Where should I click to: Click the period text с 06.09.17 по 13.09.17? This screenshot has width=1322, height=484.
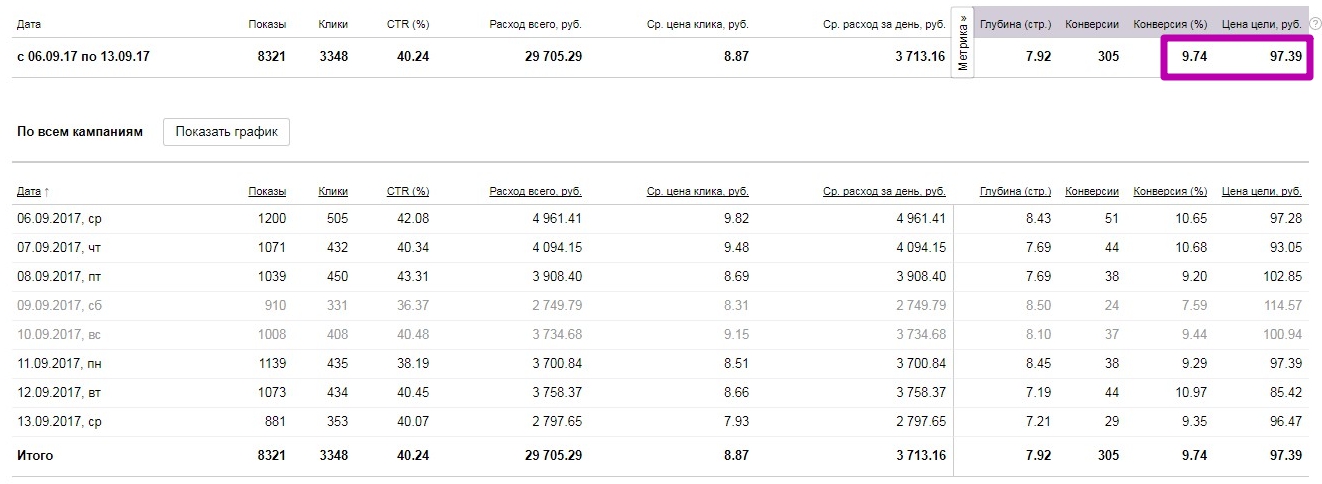pyautogui.click(x=83, y=57)
